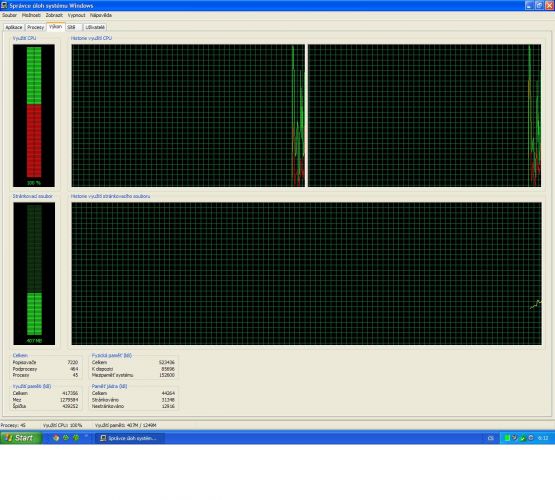Switch to the Procesy tab
The image size is (555, 500).
click(x=35, y=27)
